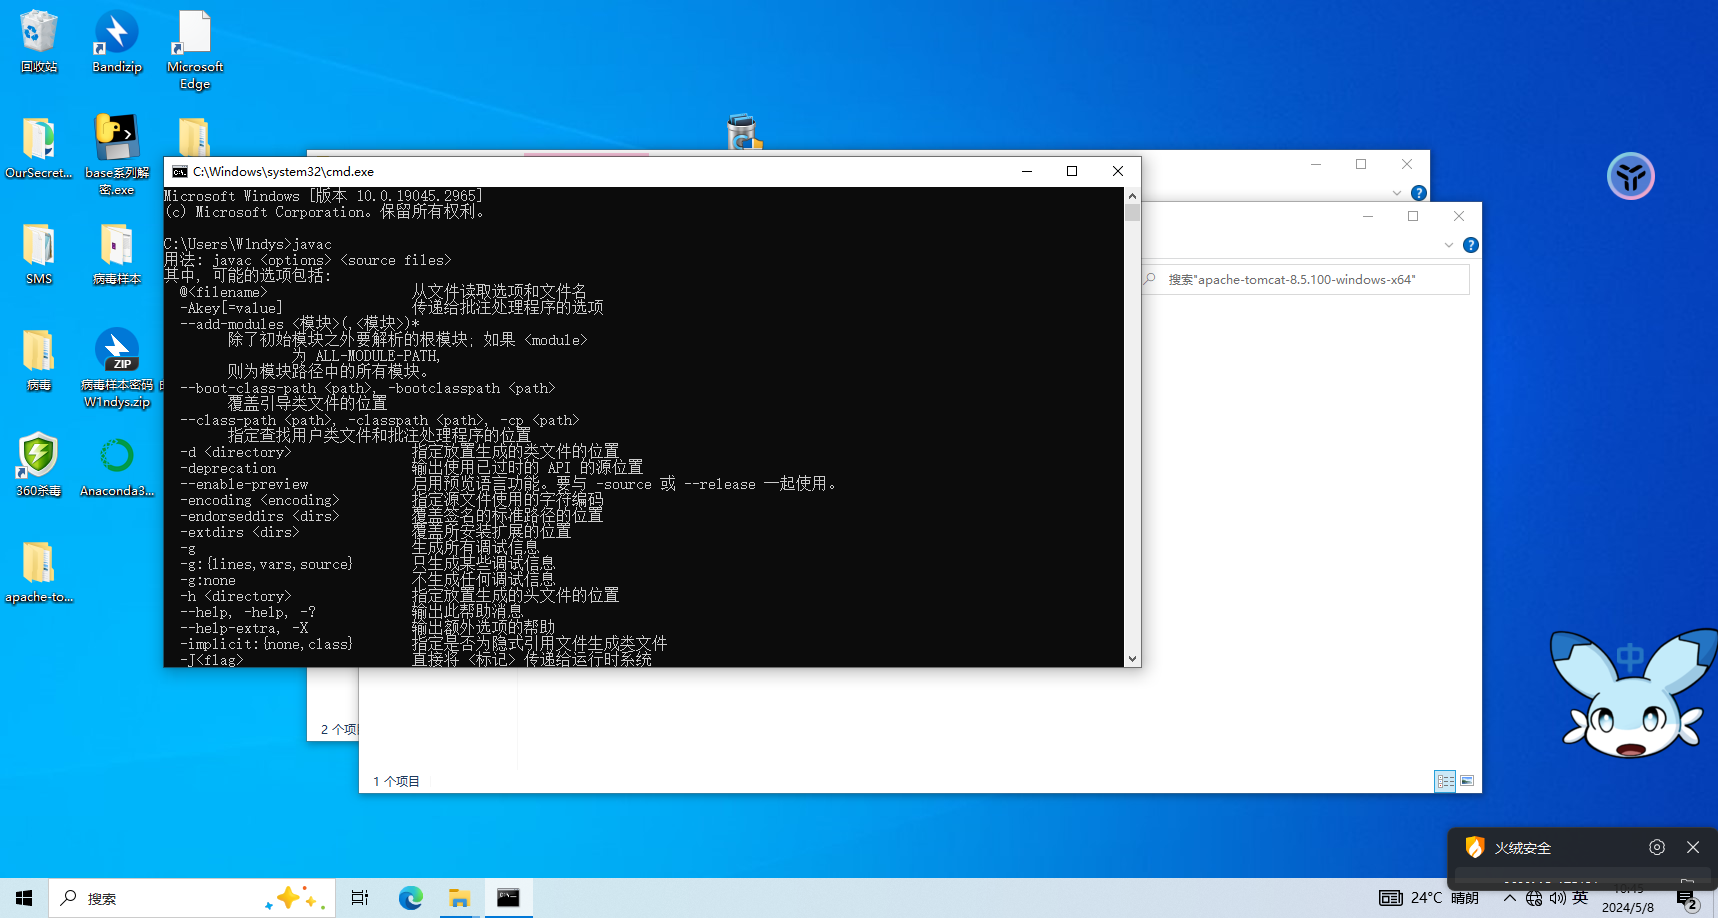The height and width of the screenshot is (918, 1718).
Task: Open the Anaconda3 desktop icon
Action: [x=117, y=462]
